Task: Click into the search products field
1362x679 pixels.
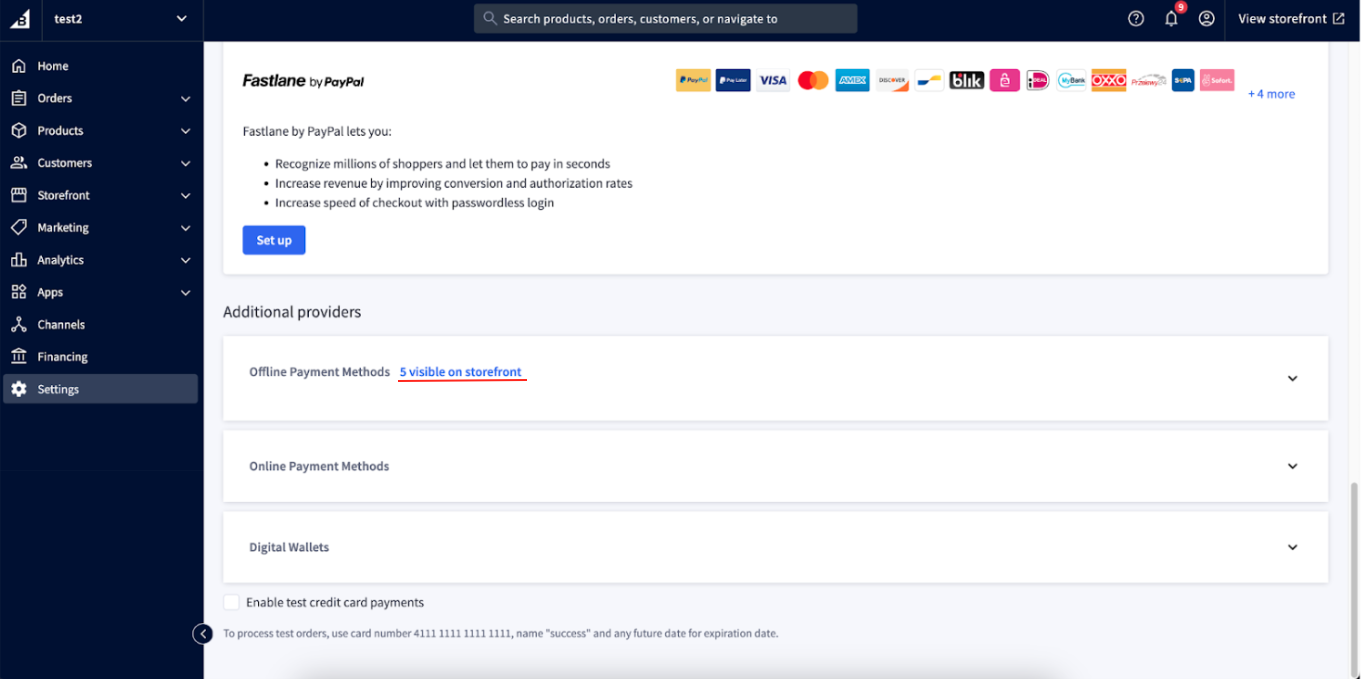Action: [665, 18]
